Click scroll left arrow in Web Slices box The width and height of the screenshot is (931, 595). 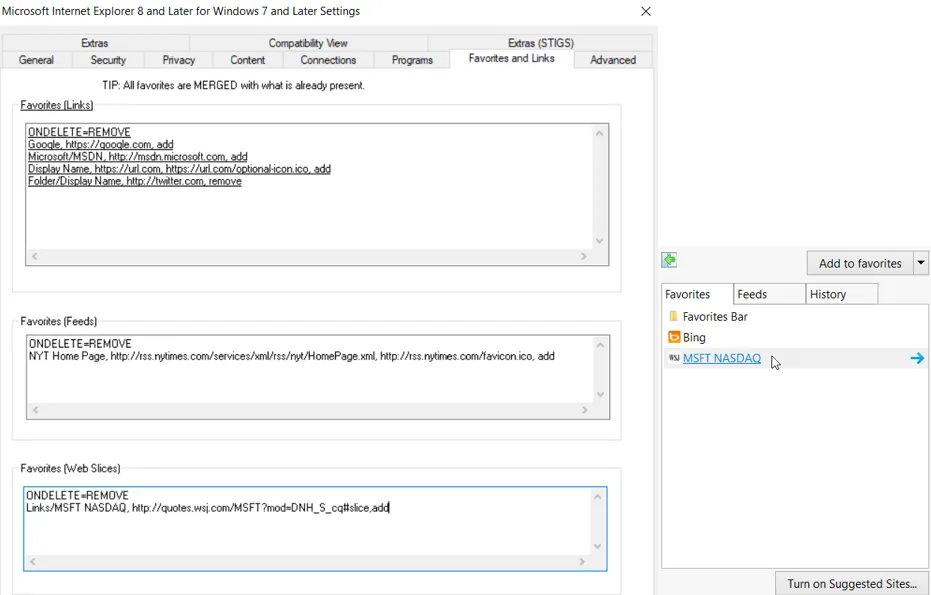(33, 561)
